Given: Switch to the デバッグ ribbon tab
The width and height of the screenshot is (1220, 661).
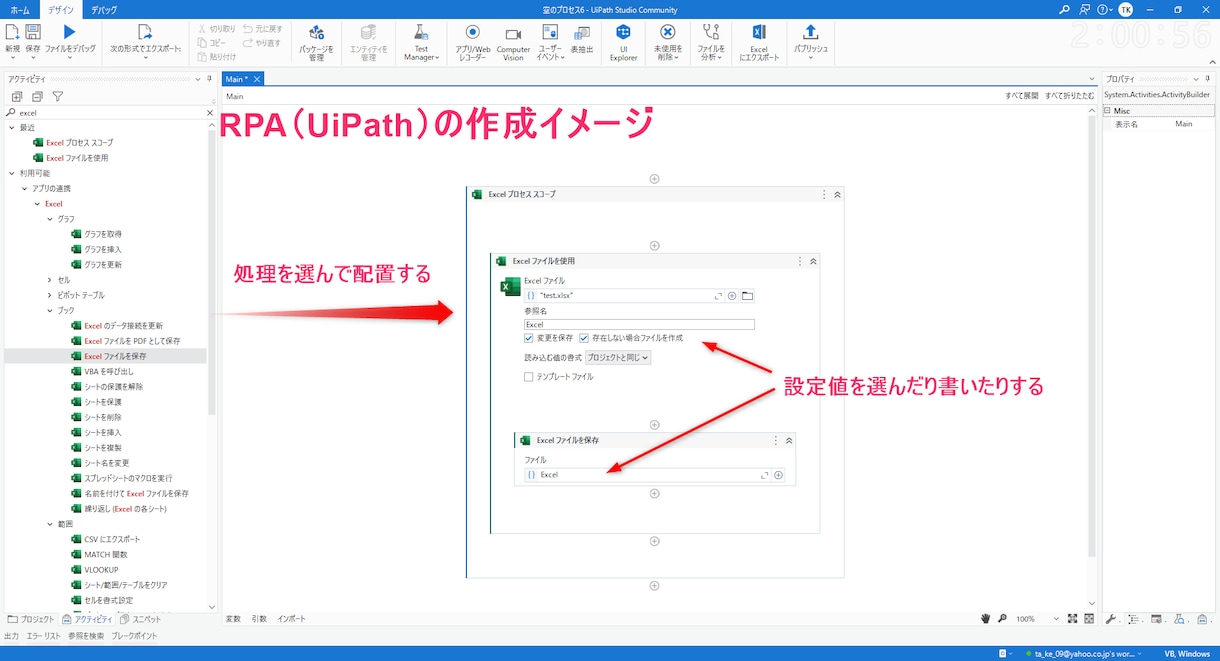Looking at the screenshot, I should 103,9.
